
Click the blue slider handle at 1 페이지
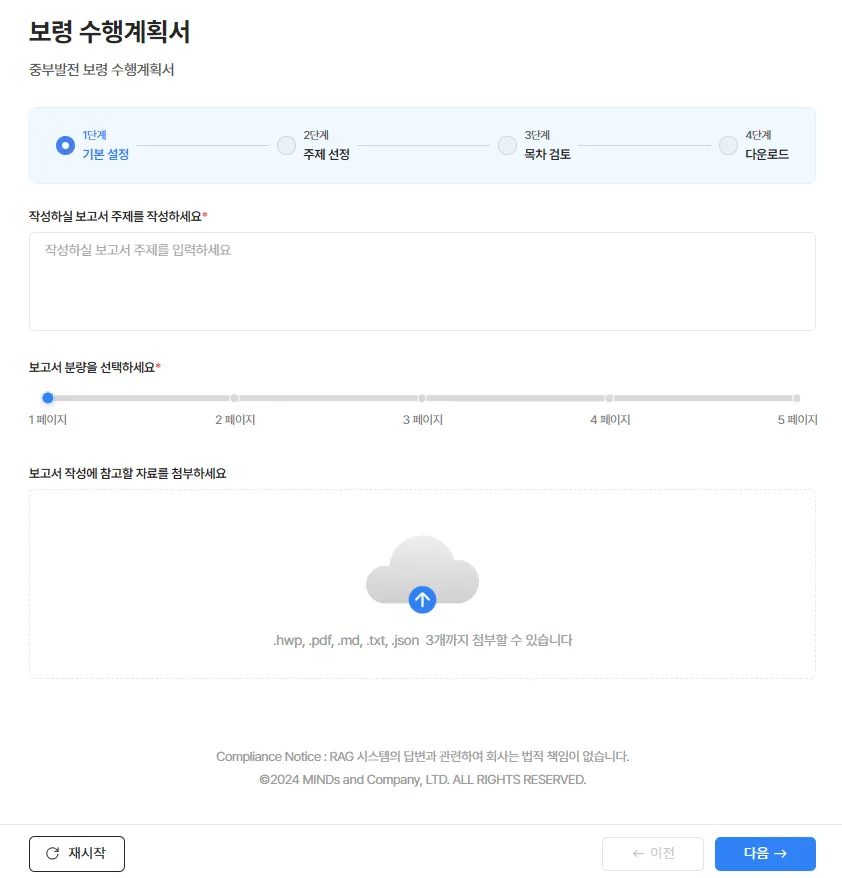click(48, 398)
